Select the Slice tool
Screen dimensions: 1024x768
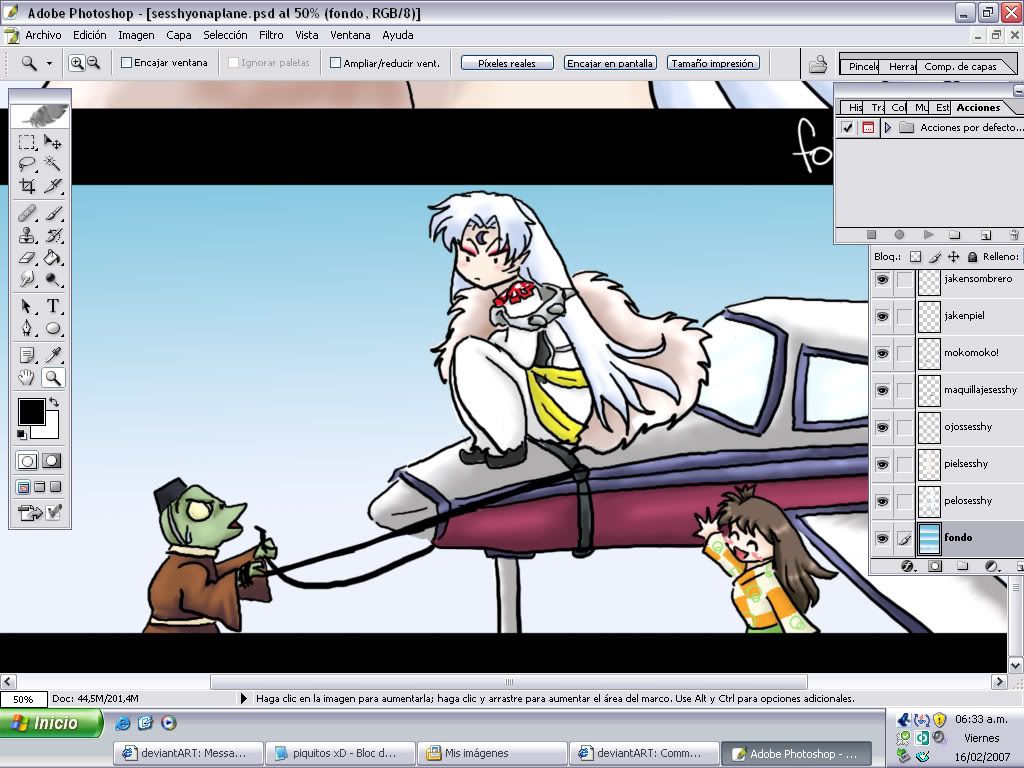click(53, 185)
